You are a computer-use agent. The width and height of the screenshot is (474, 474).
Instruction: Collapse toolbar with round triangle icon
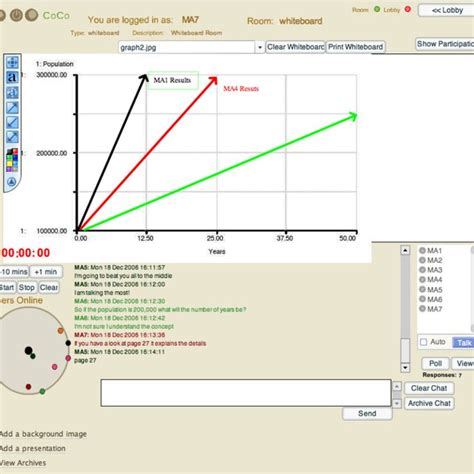coord(12,182)
